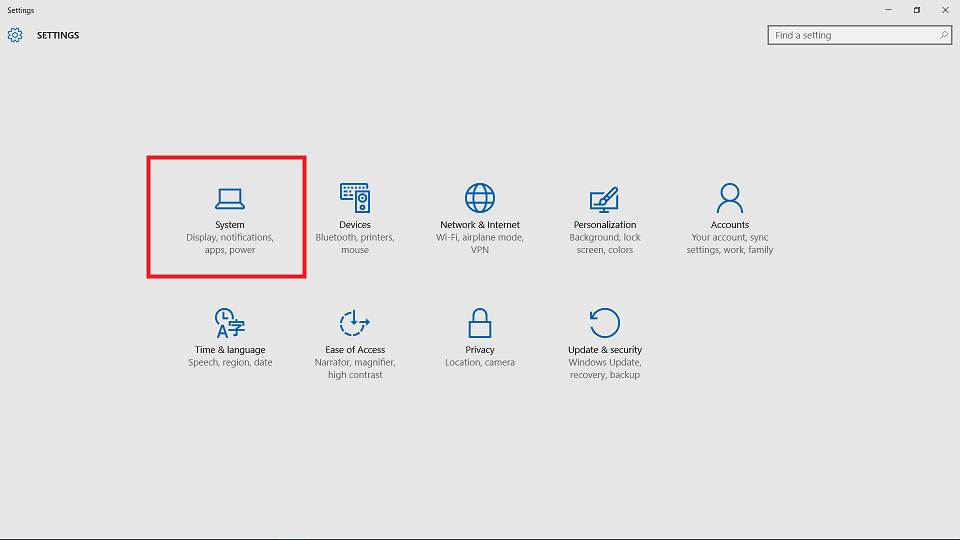Open the Ease of Access icon
The image size is (960, 540).
[354, 323]
